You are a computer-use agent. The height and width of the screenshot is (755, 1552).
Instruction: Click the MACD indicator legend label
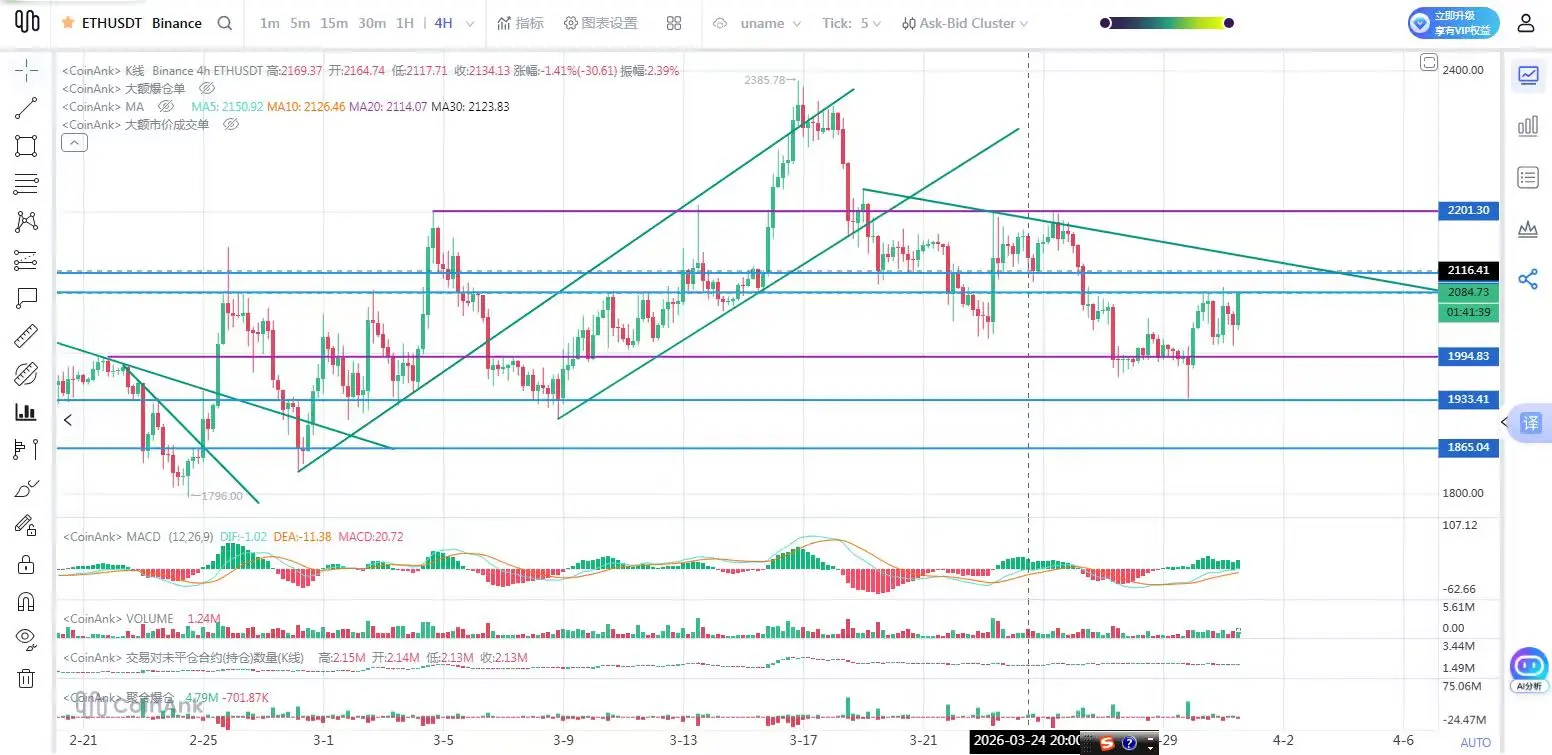coord(144,537)
